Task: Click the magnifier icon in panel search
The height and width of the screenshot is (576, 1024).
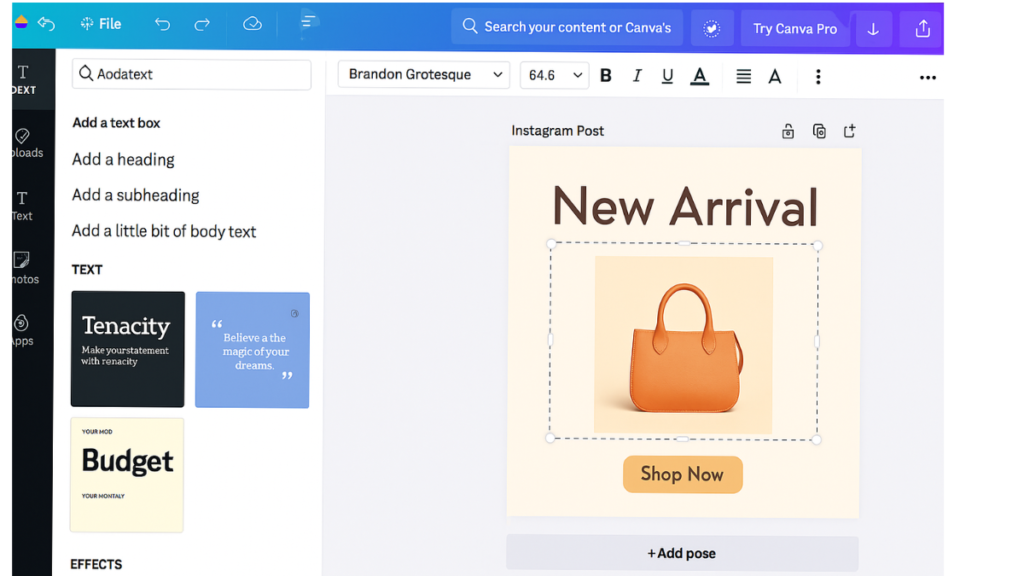Action: 86,73
